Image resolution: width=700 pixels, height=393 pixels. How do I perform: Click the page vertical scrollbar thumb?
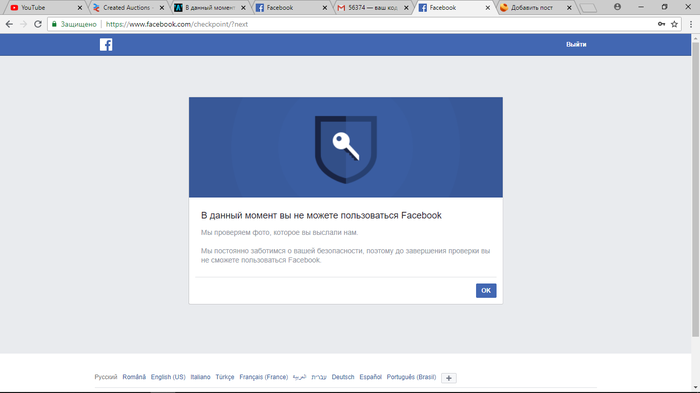696,190
